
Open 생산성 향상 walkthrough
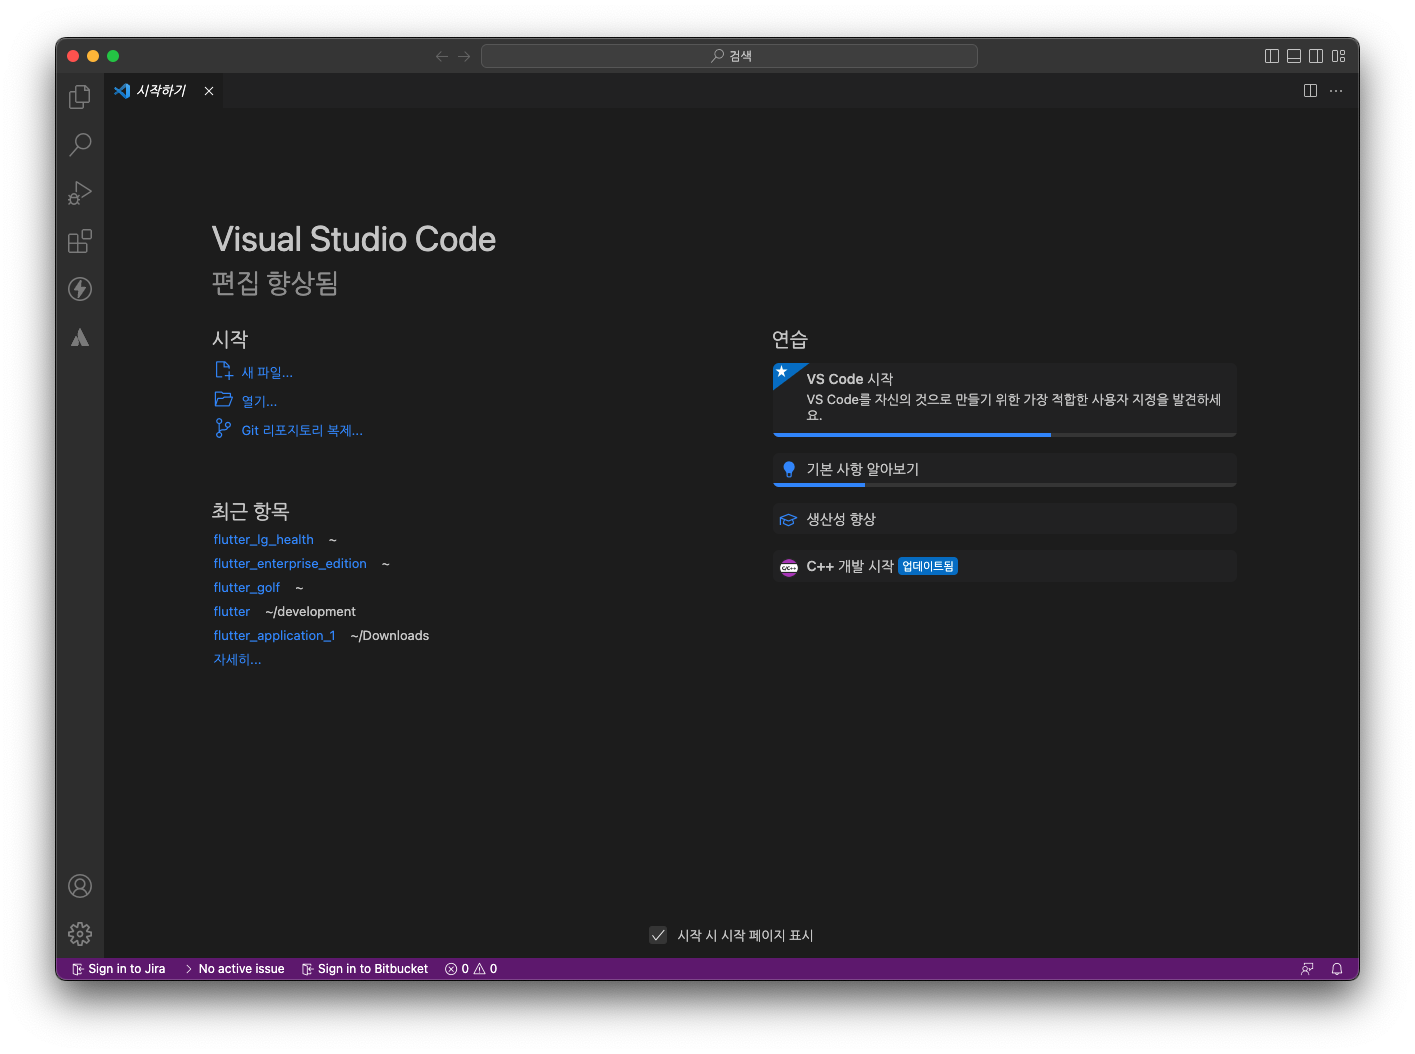click(x=1005, y=519)
